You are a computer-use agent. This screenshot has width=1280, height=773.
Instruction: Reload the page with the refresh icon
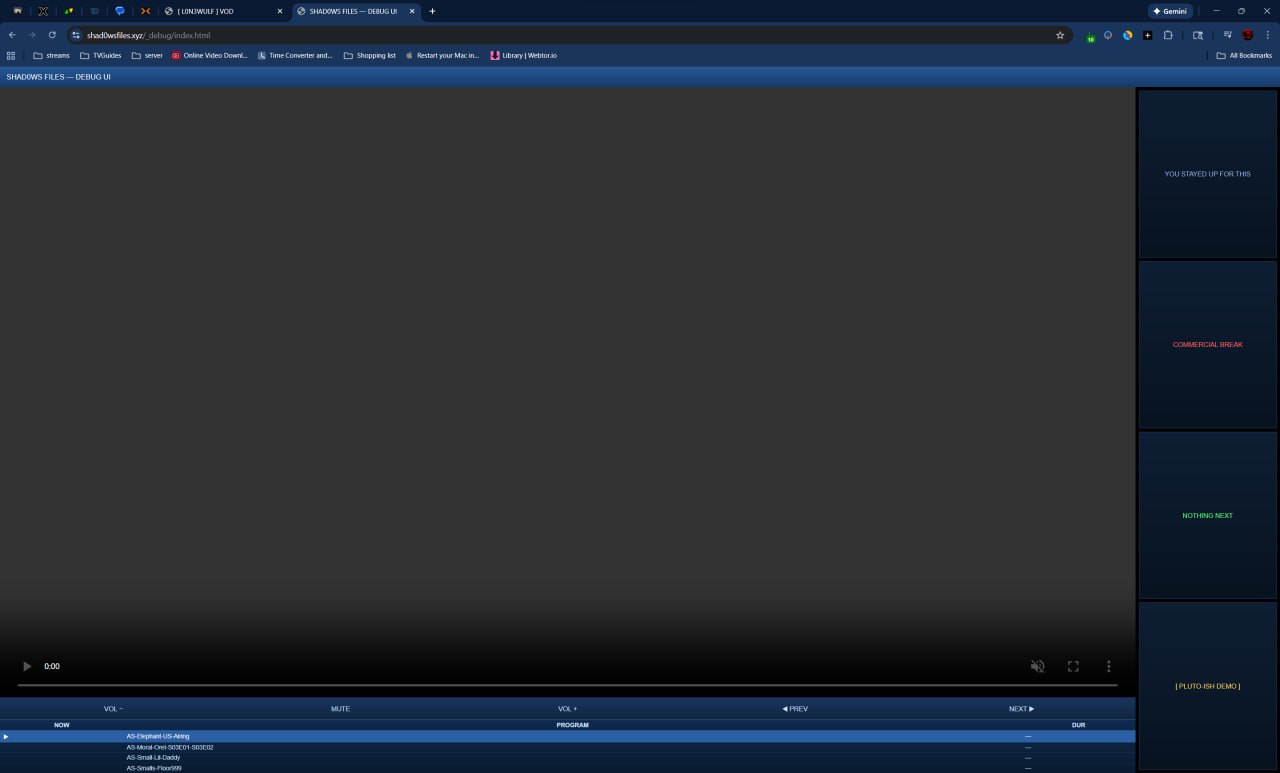[52, 35]
